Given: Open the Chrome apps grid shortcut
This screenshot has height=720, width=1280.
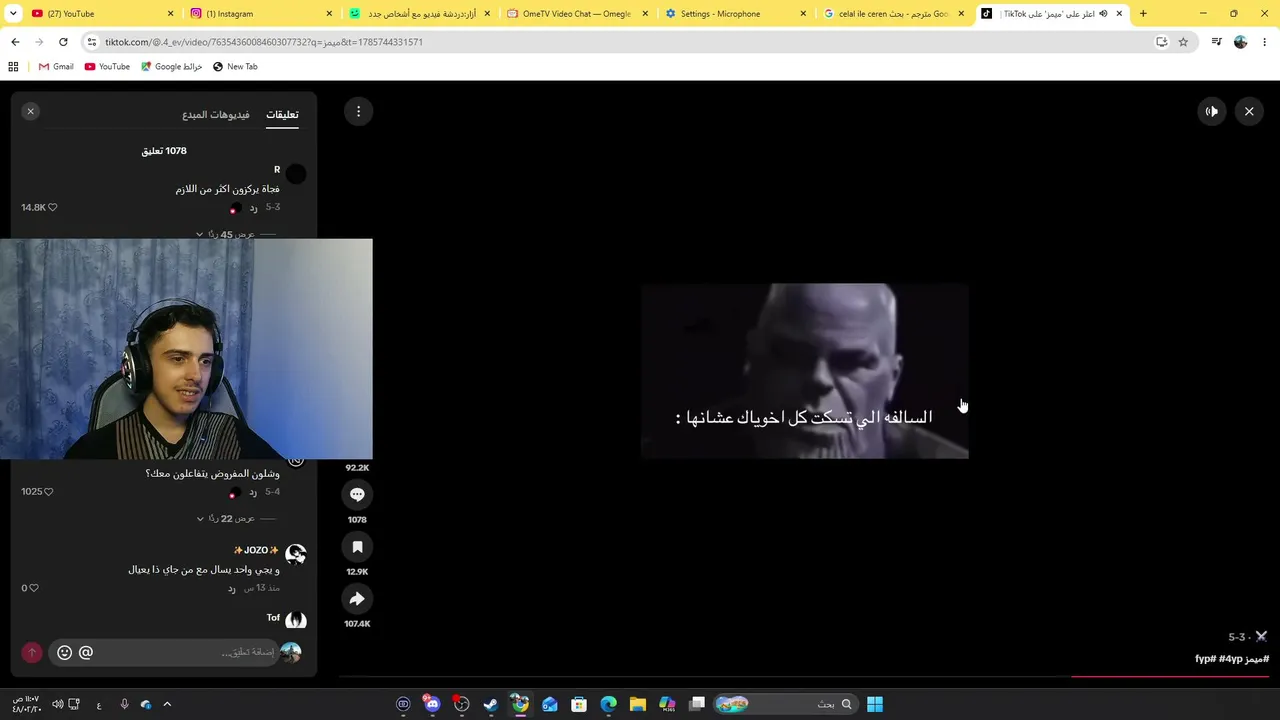Looking at the screenshot, I should click(x=13, y=67).
